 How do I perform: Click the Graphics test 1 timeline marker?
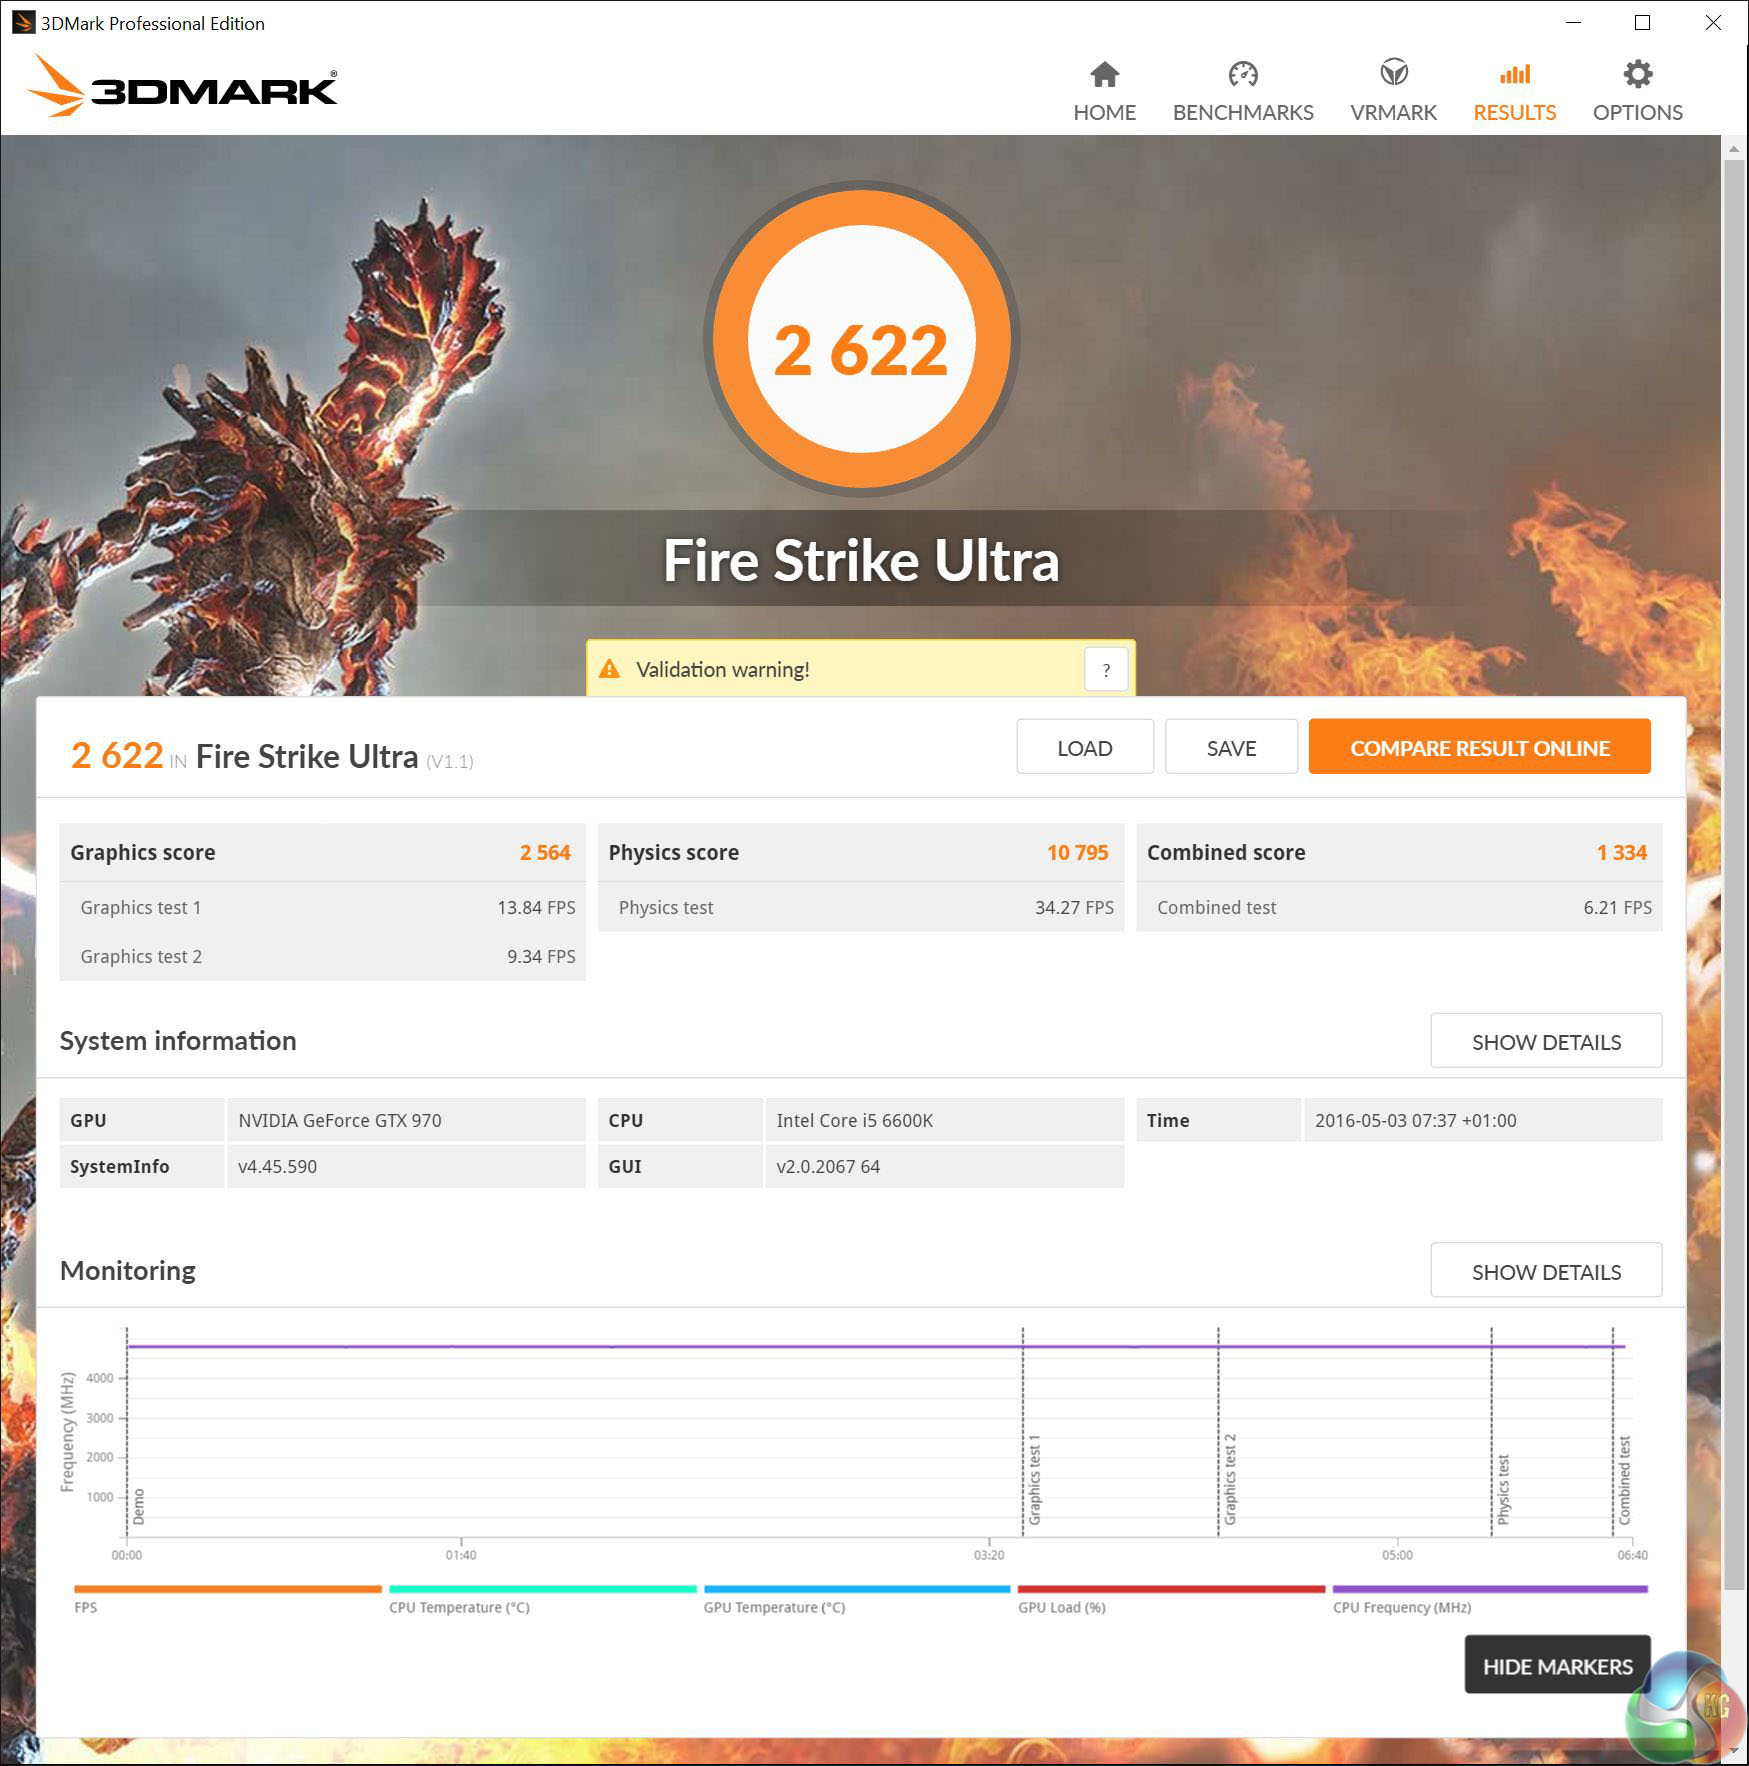point(1035,1480)
